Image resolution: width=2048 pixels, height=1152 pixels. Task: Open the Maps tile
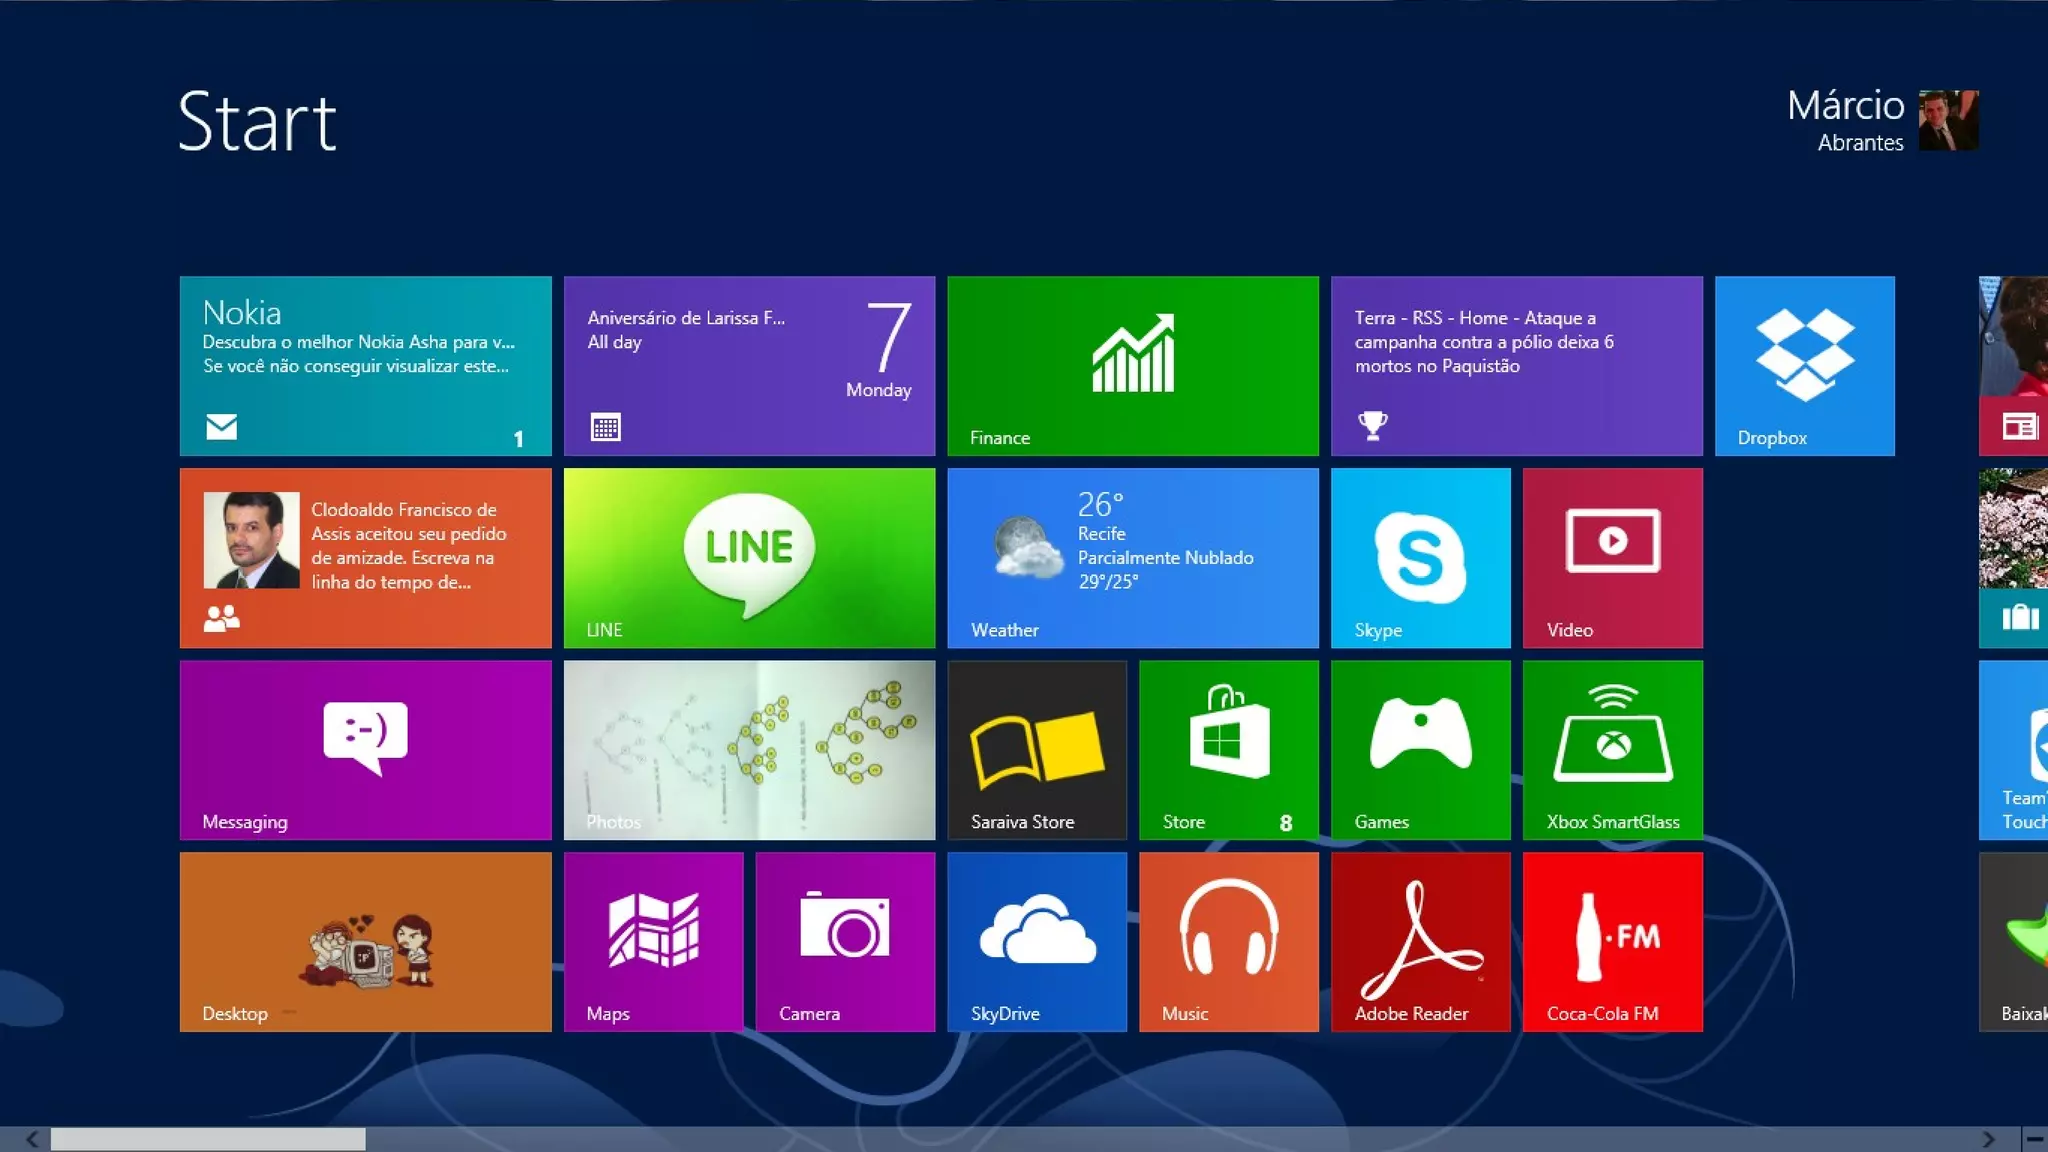[x=653, y=941]
